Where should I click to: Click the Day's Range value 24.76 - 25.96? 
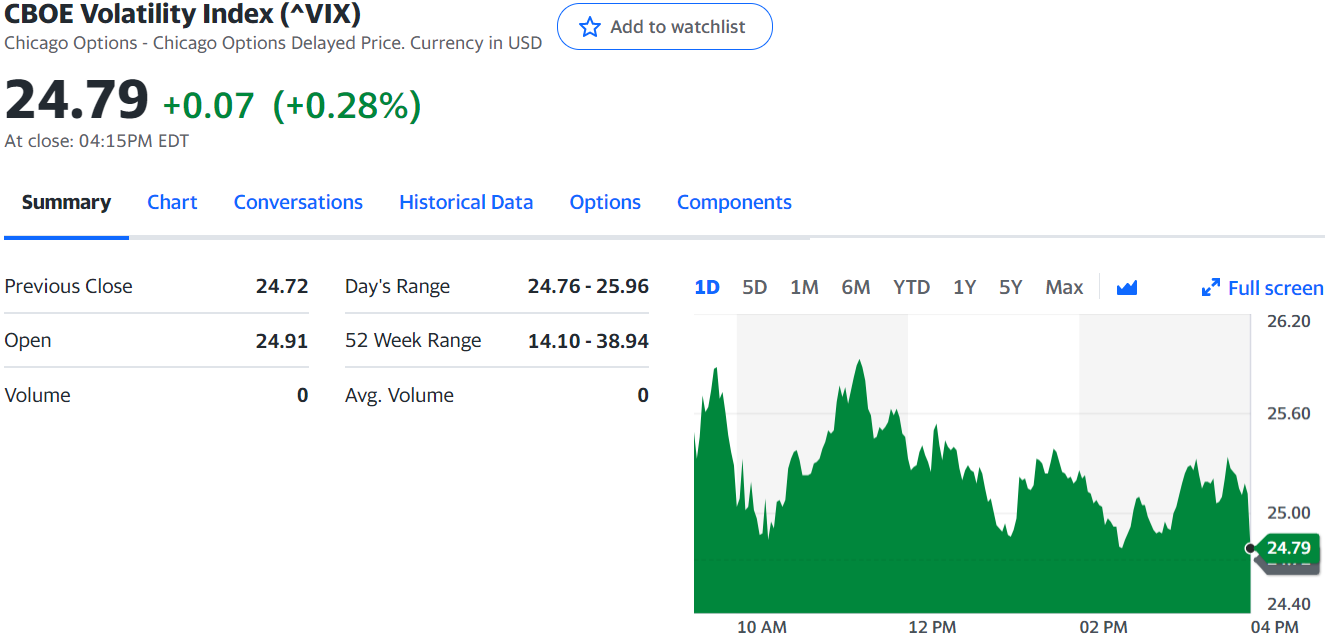point(588,286)
